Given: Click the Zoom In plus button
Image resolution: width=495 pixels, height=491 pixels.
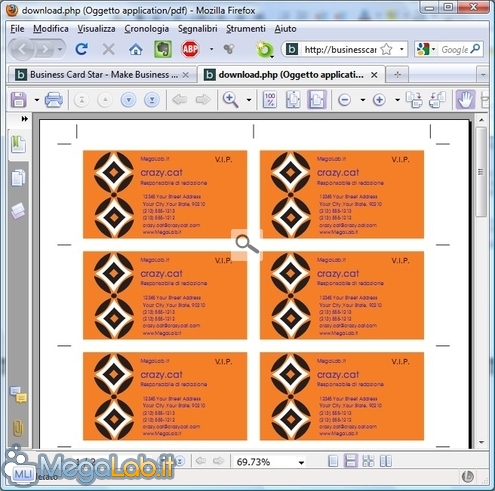Looking at the screenshot, I should point(379,100).
